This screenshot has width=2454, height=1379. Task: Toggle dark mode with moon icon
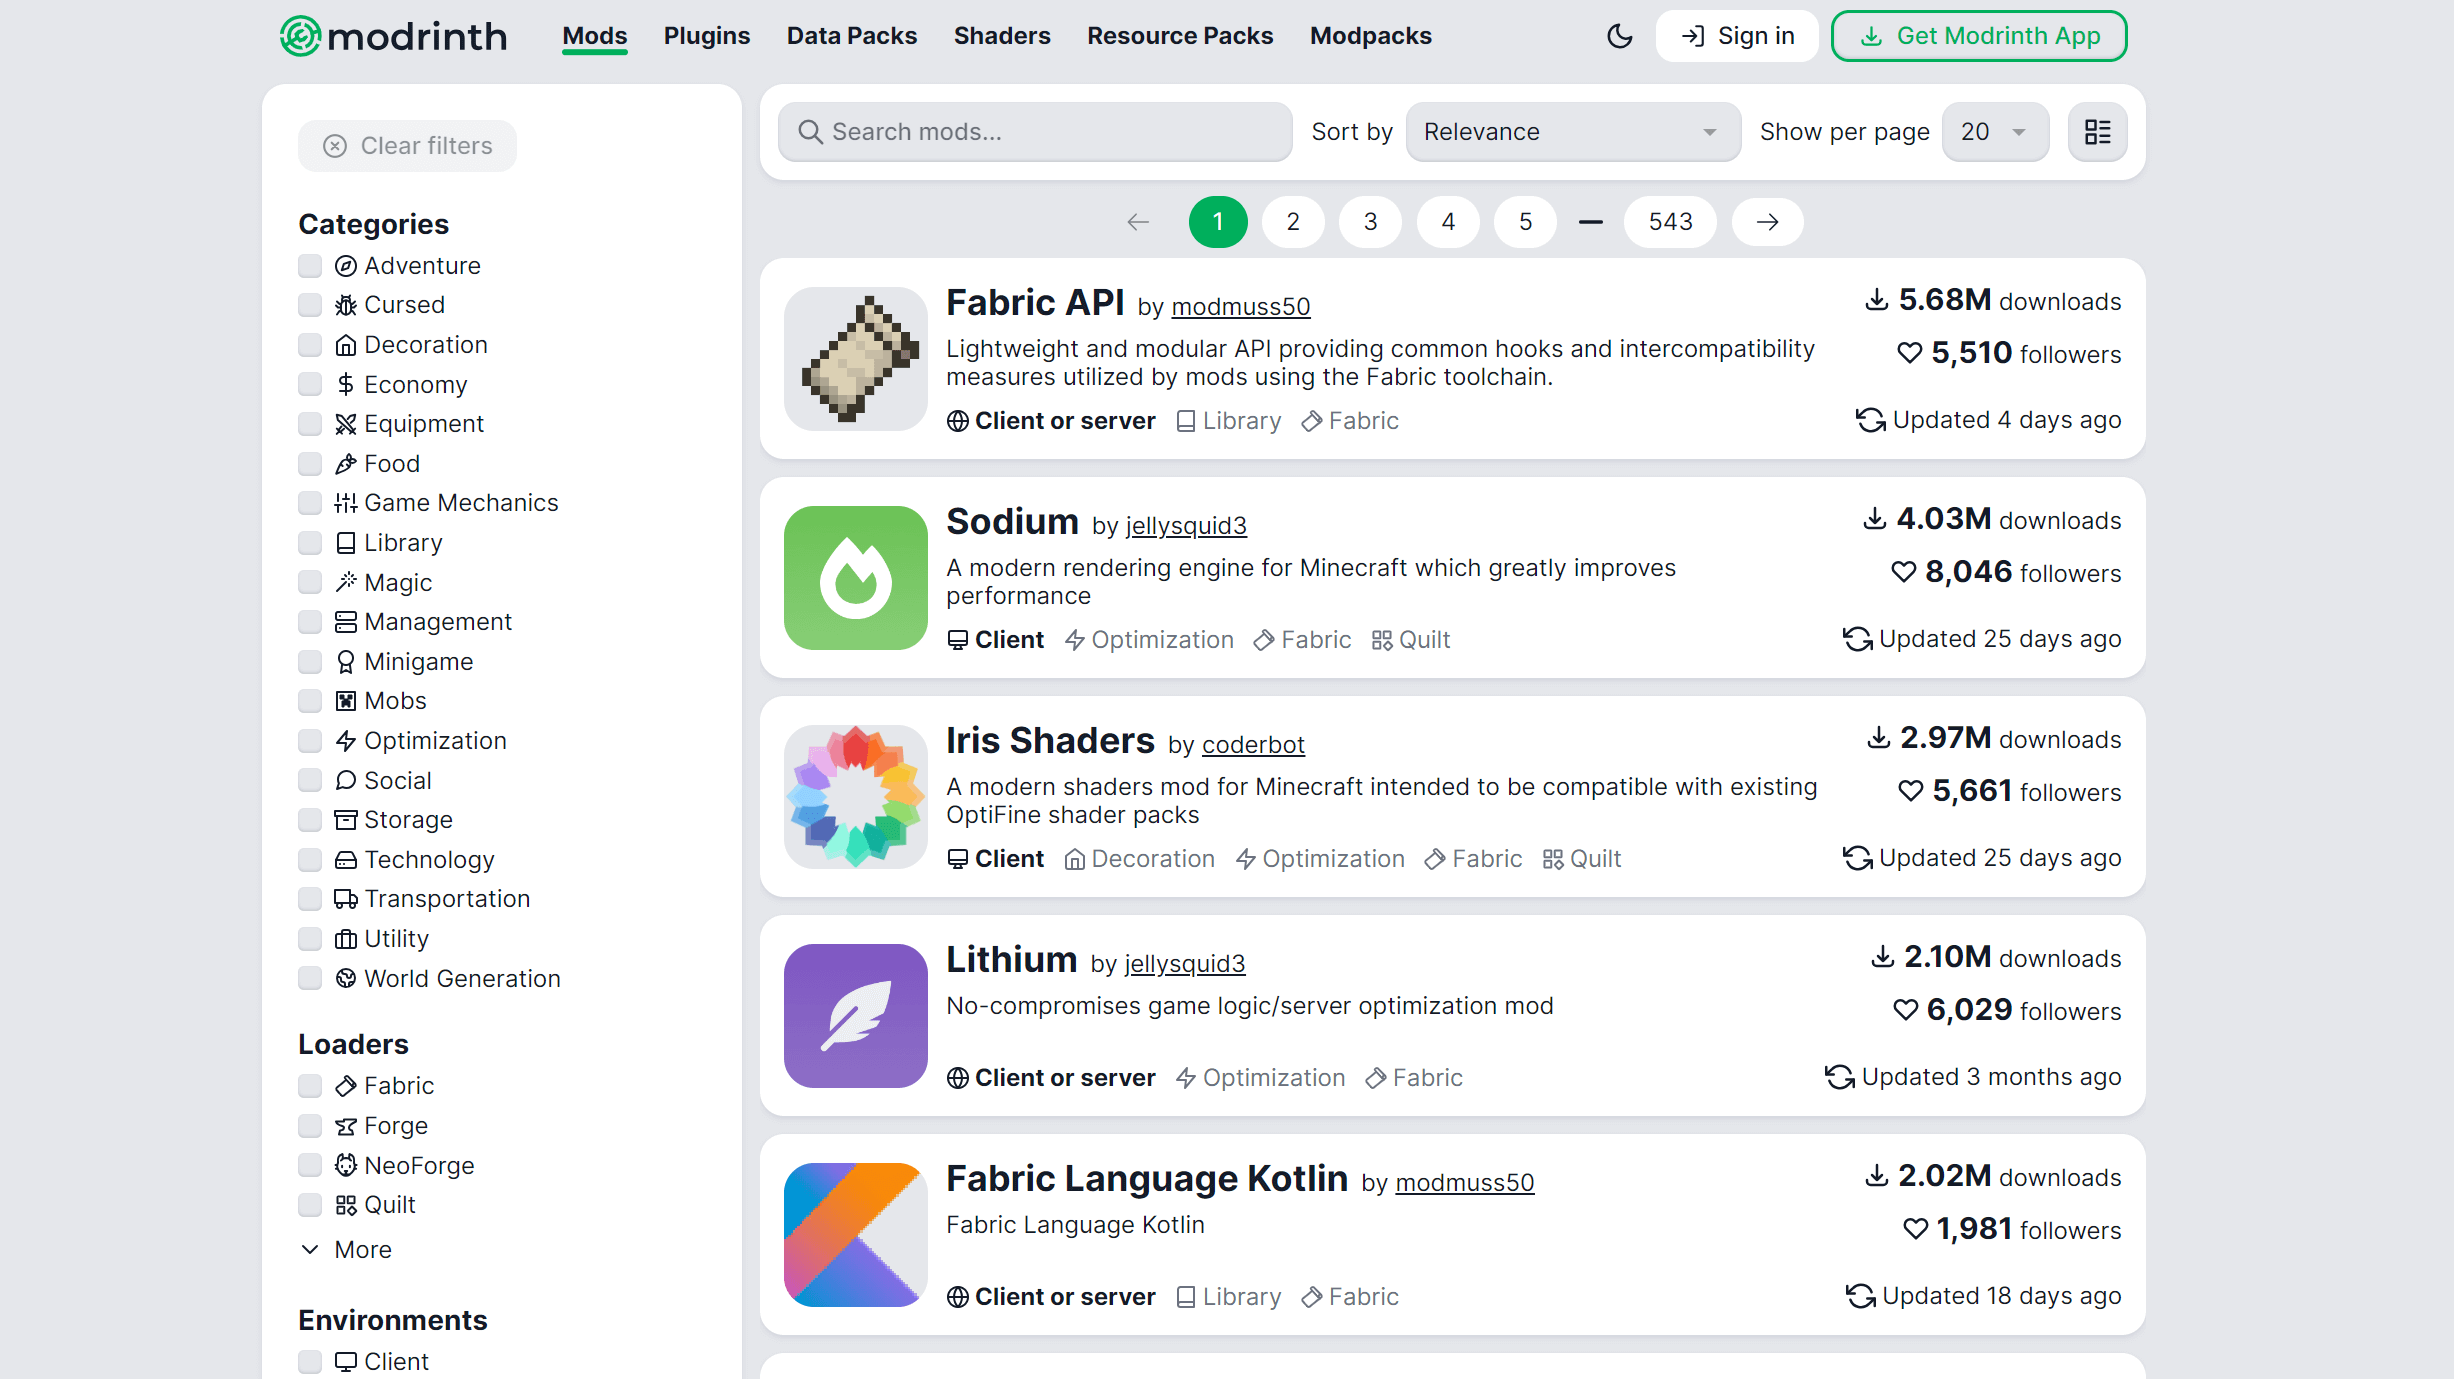[1618, 35]
